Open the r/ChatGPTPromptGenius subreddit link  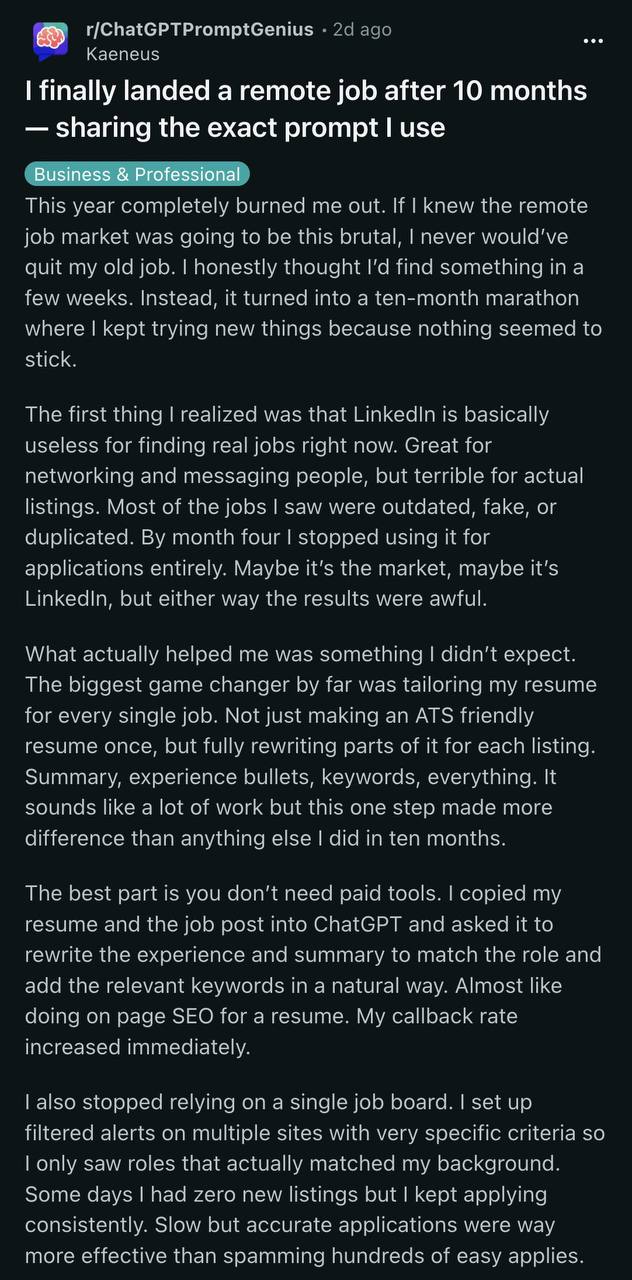[x=200, y=29]
